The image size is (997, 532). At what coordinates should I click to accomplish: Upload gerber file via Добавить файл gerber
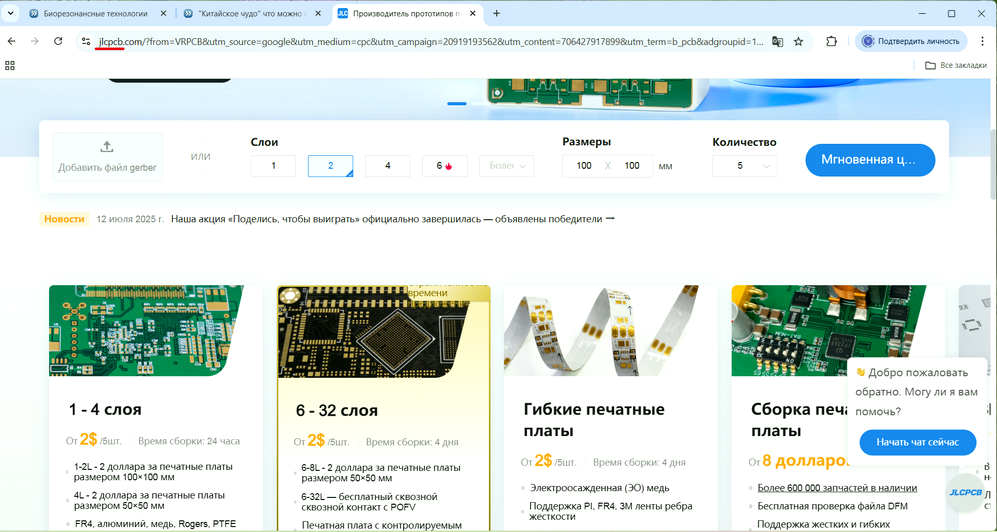107,157
